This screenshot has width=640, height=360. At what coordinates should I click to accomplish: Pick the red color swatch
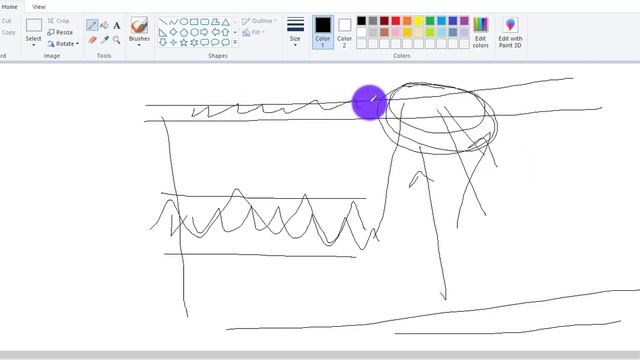coord(396,21)
